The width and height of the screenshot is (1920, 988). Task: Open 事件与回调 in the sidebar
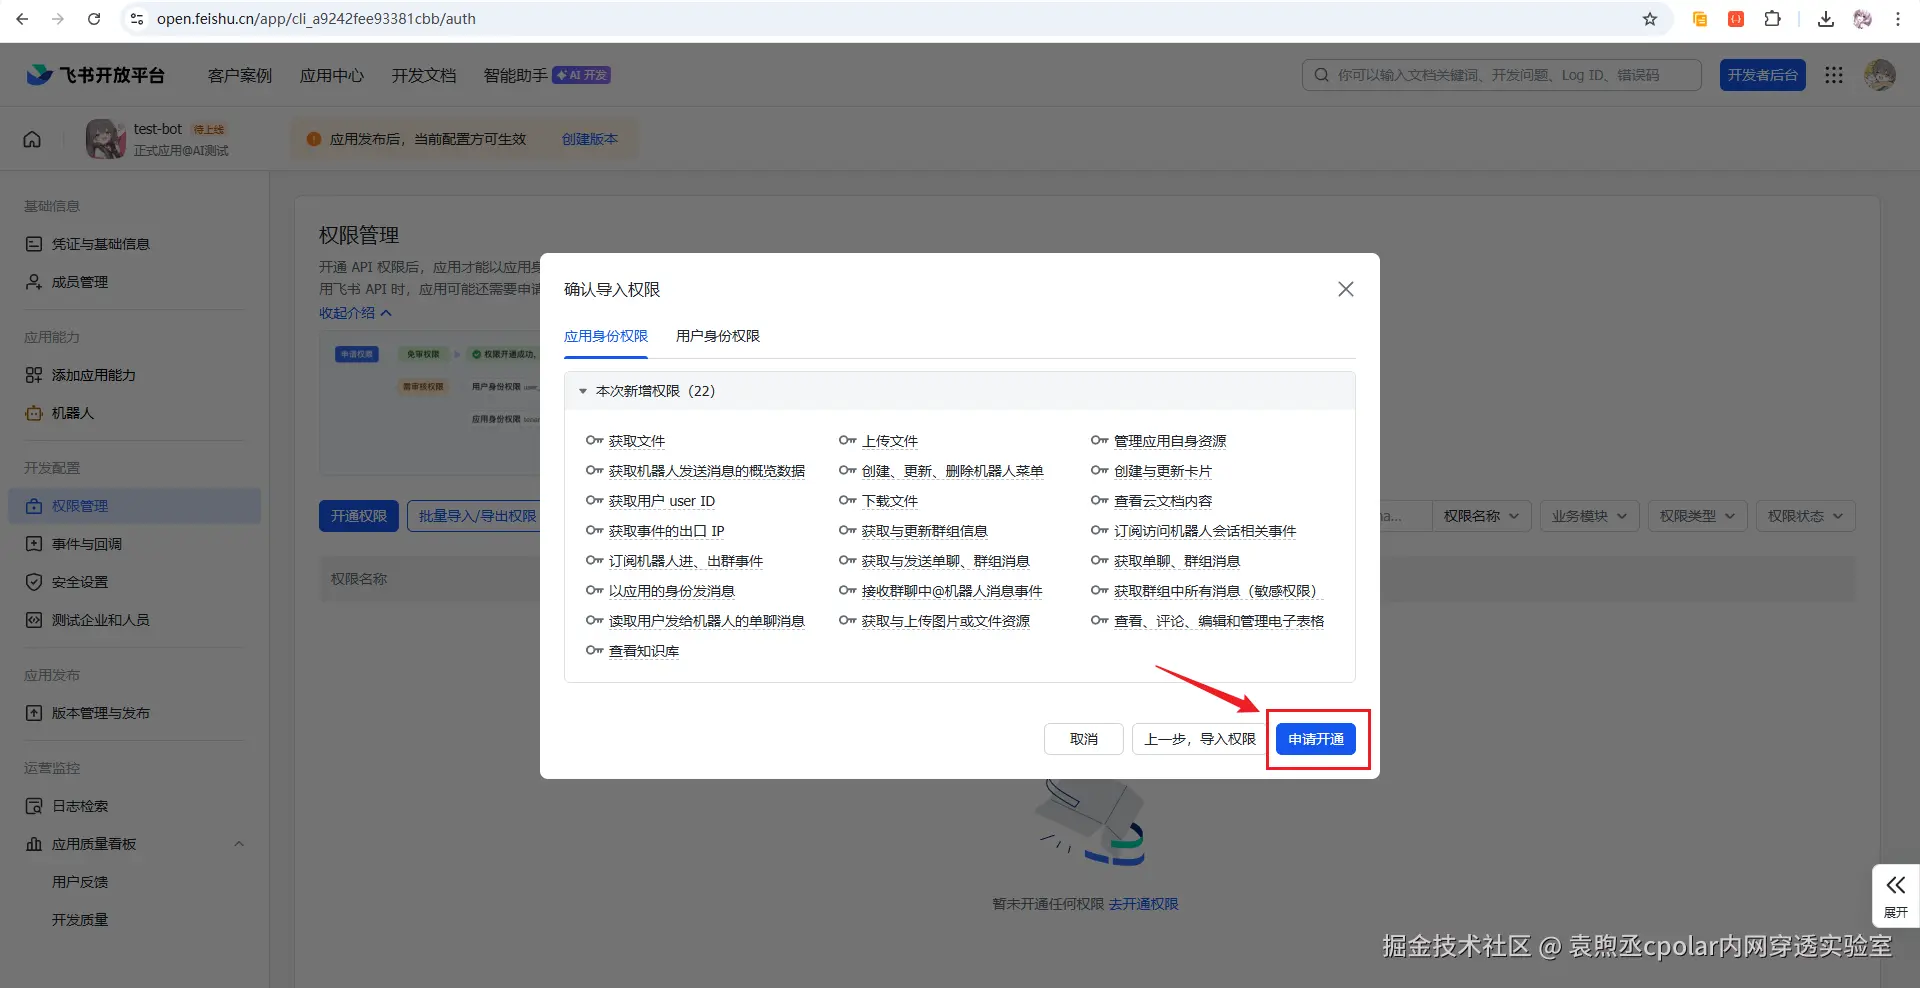click(135, 544)
